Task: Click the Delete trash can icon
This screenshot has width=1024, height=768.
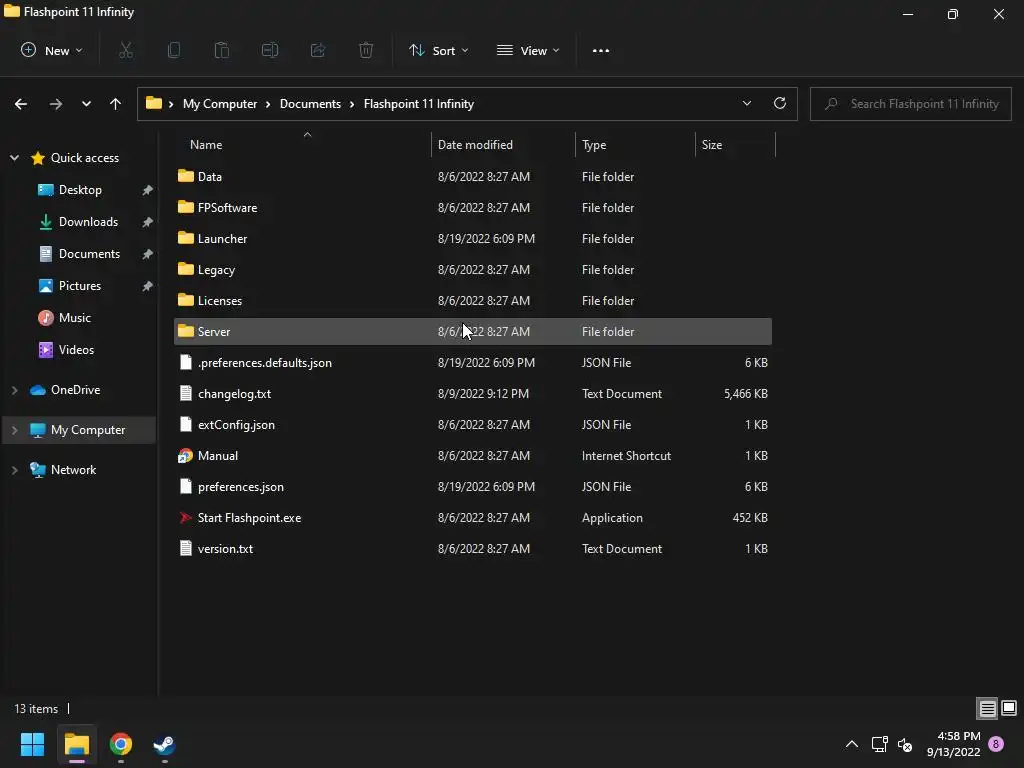Action: pos(366,50)
